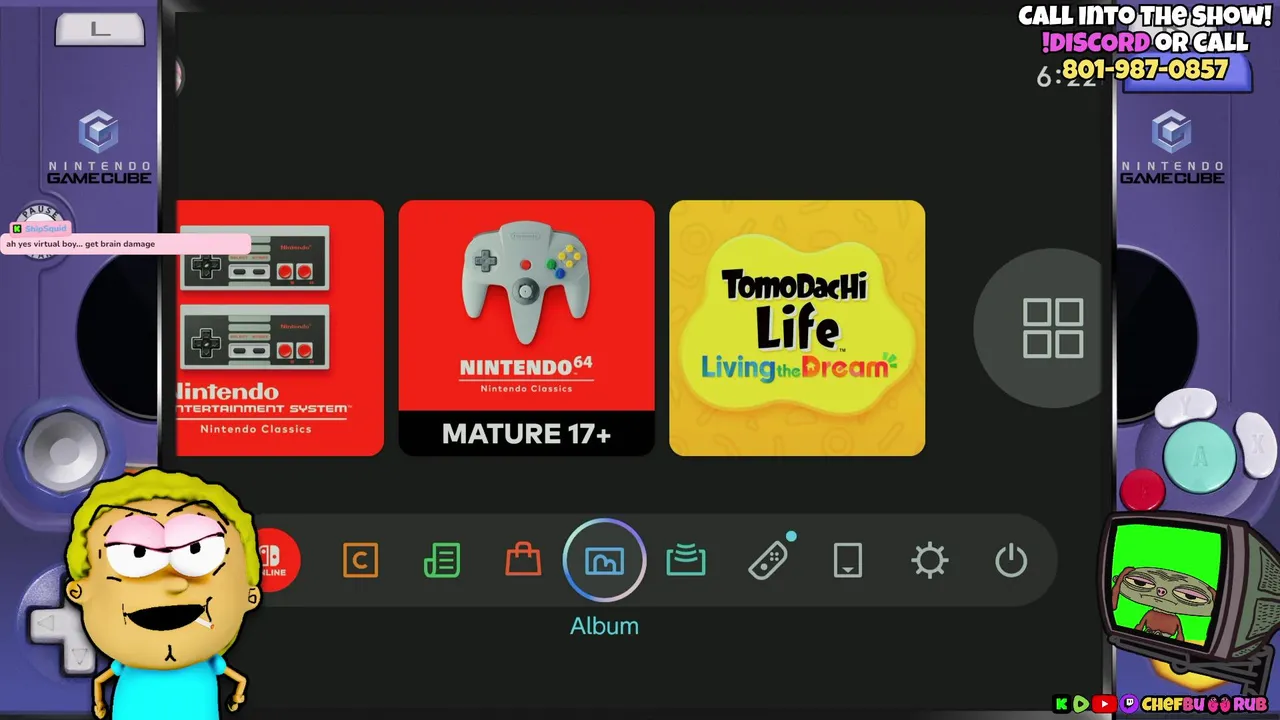
Task: Launch Nintendo Entertainment System Classics tile
Action: (280, 328)
